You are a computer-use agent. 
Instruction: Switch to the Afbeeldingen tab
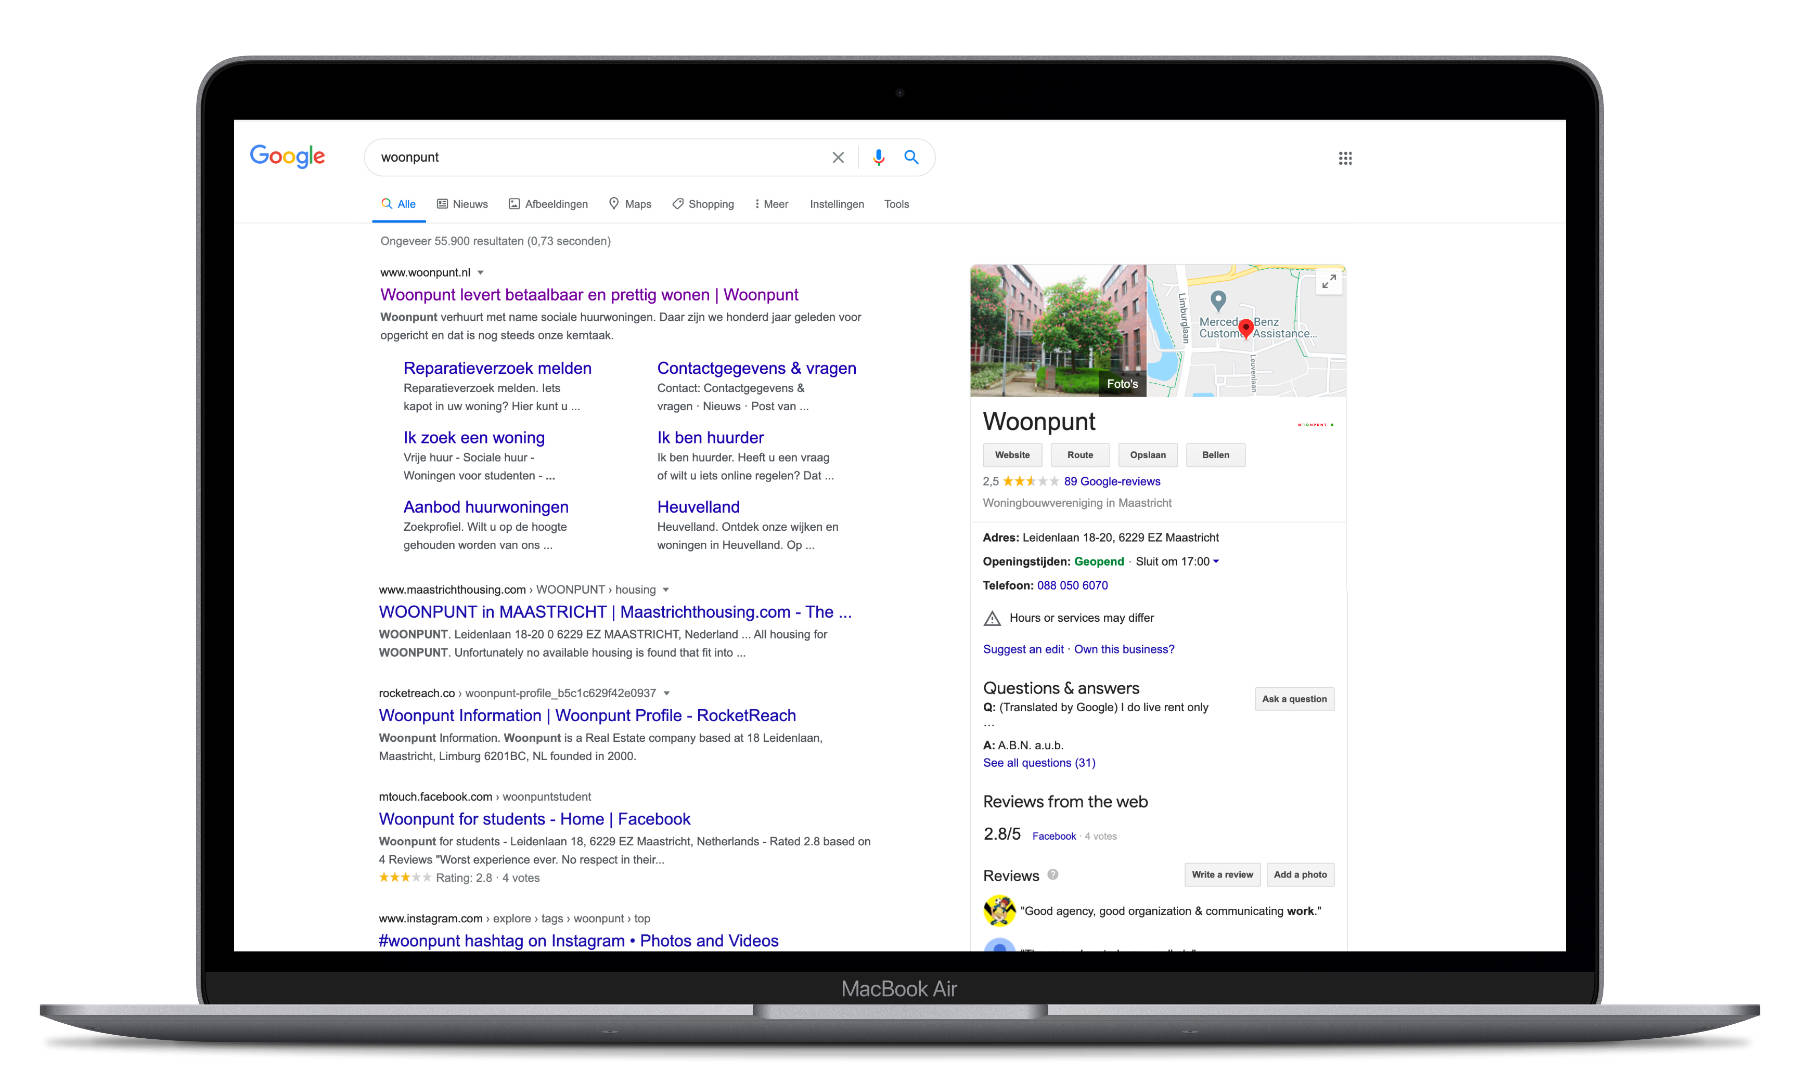tap(548, 204)
